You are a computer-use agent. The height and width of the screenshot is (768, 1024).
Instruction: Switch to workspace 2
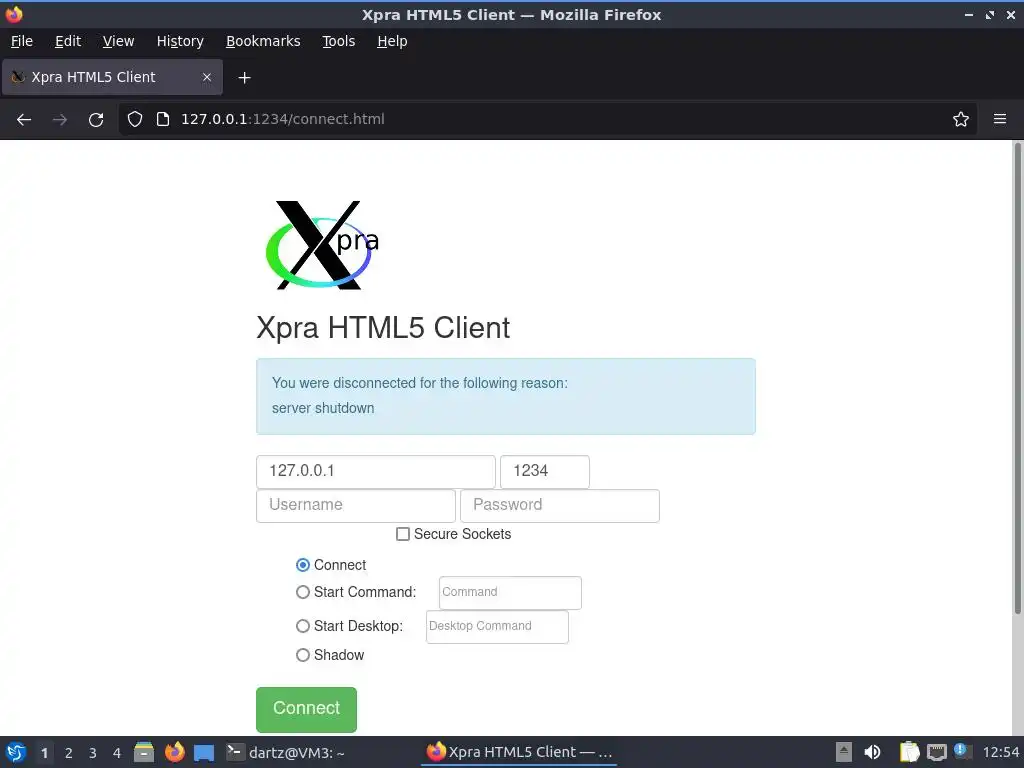pos(69,753)
